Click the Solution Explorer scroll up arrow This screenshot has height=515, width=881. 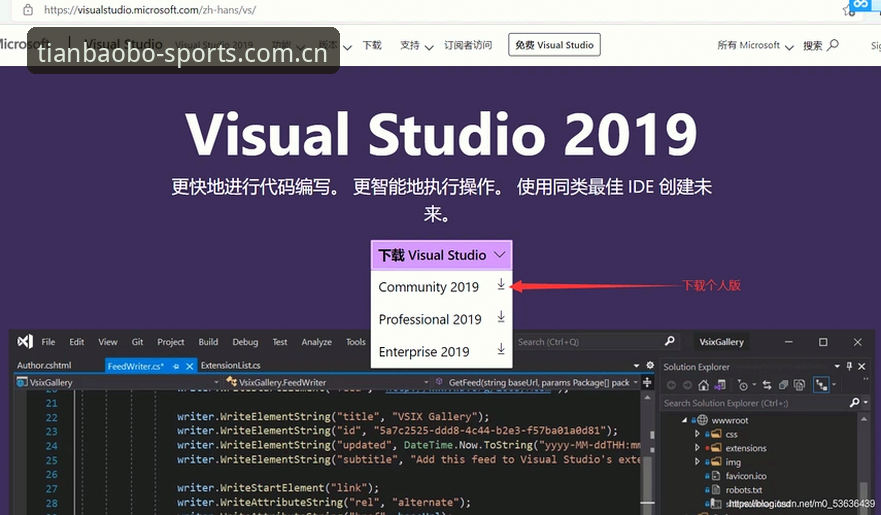864,420
